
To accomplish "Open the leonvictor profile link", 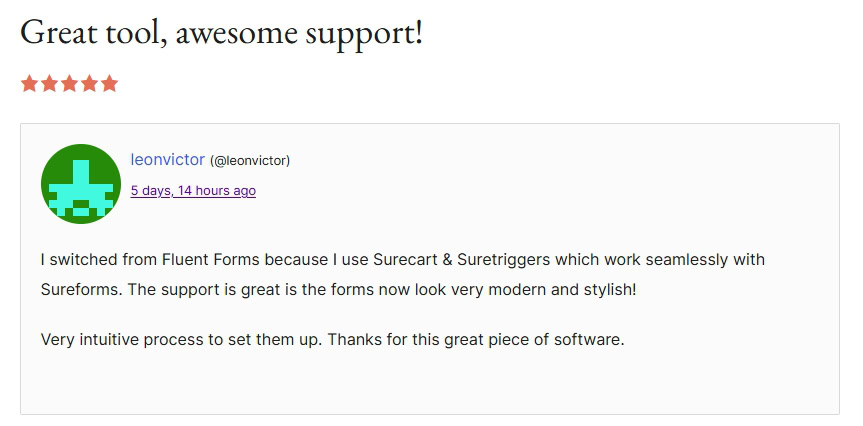I will 167,160.
